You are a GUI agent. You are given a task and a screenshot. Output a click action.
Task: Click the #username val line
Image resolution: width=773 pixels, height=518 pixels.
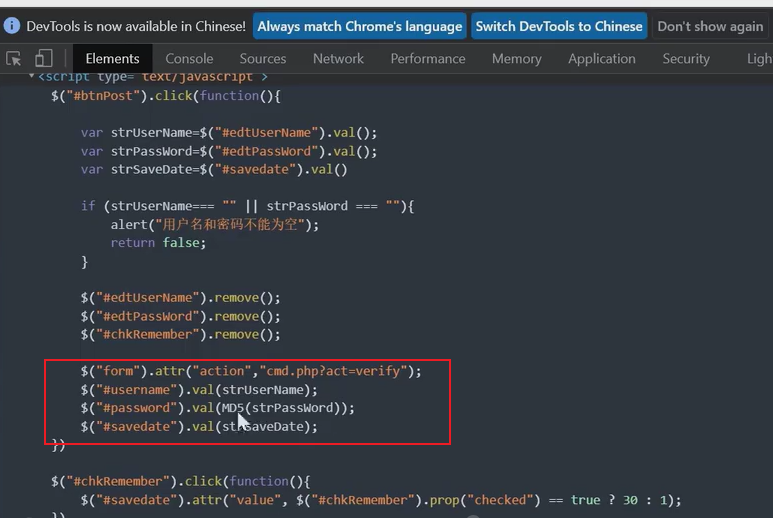[x=199, y=389]
